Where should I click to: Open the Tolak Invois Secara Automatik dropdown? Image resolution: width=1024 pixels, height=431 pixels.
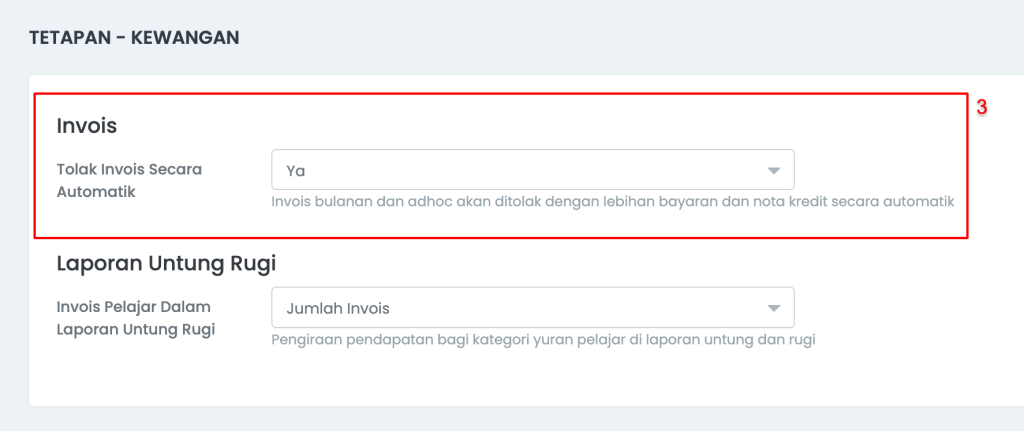tap(533, 170)
